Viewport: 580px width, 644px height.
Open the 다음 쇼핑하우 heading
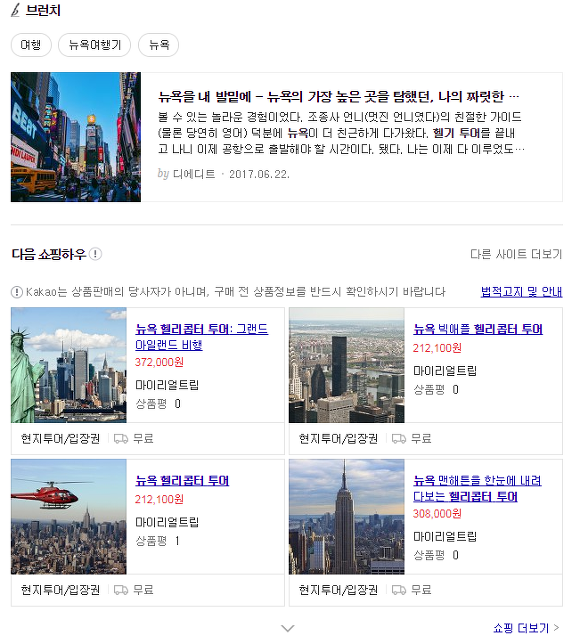48,254
